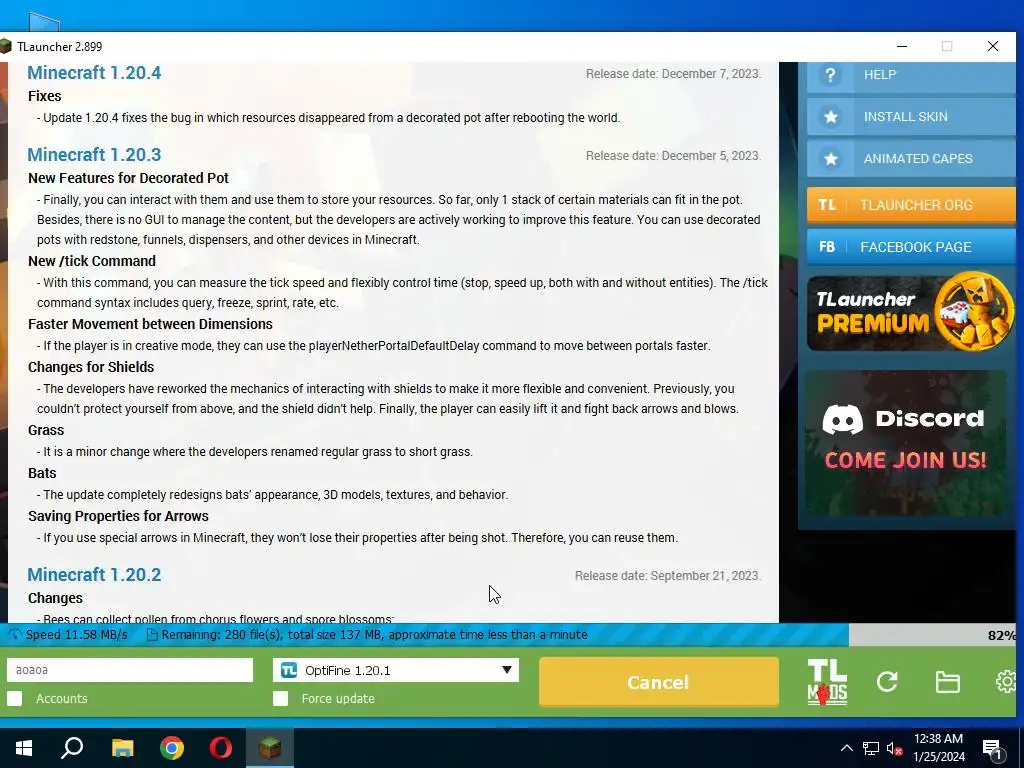
Task: Open FACEBOOK PAGE button
Action: (911, 247)
